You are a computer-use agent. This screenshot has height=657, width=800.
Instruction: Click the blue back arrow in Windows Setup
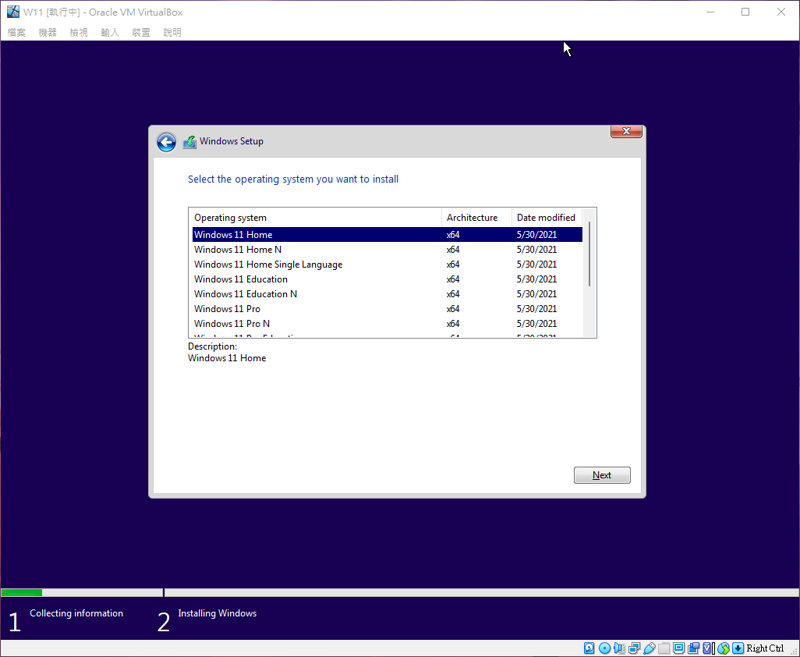(166, 142)
